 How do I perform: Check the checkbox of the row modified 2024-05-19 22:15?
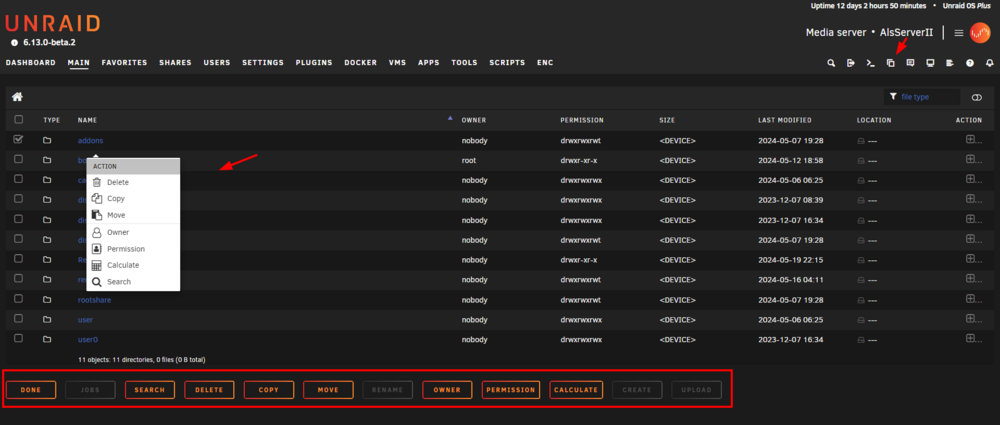coord(18,258)
